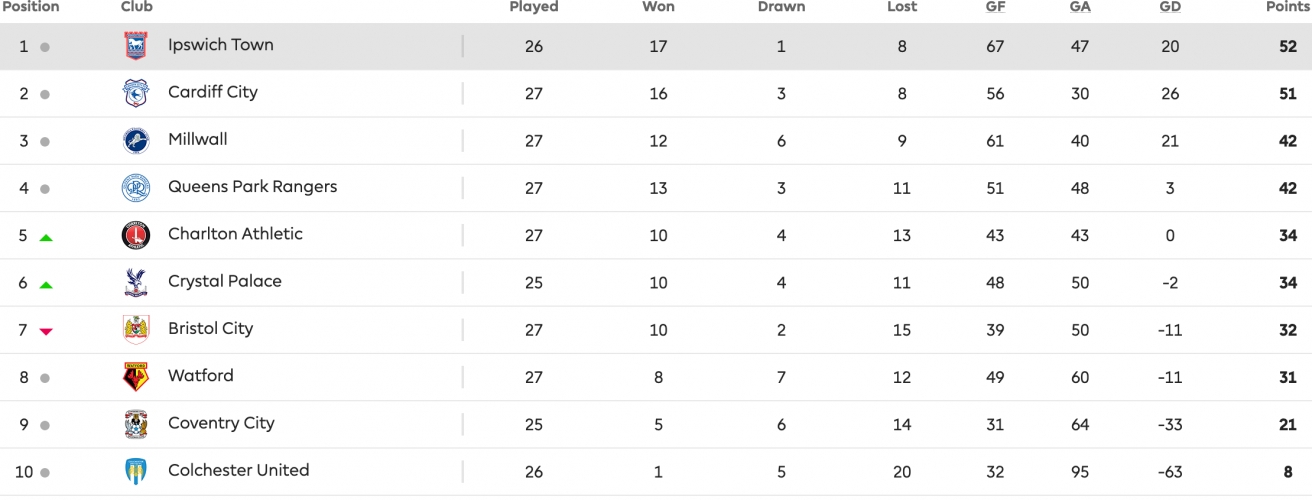Viewport: 1312px width, 500px height.
Task: Click the Crystal Palace eagle crest
Action: tap(136, 282)
